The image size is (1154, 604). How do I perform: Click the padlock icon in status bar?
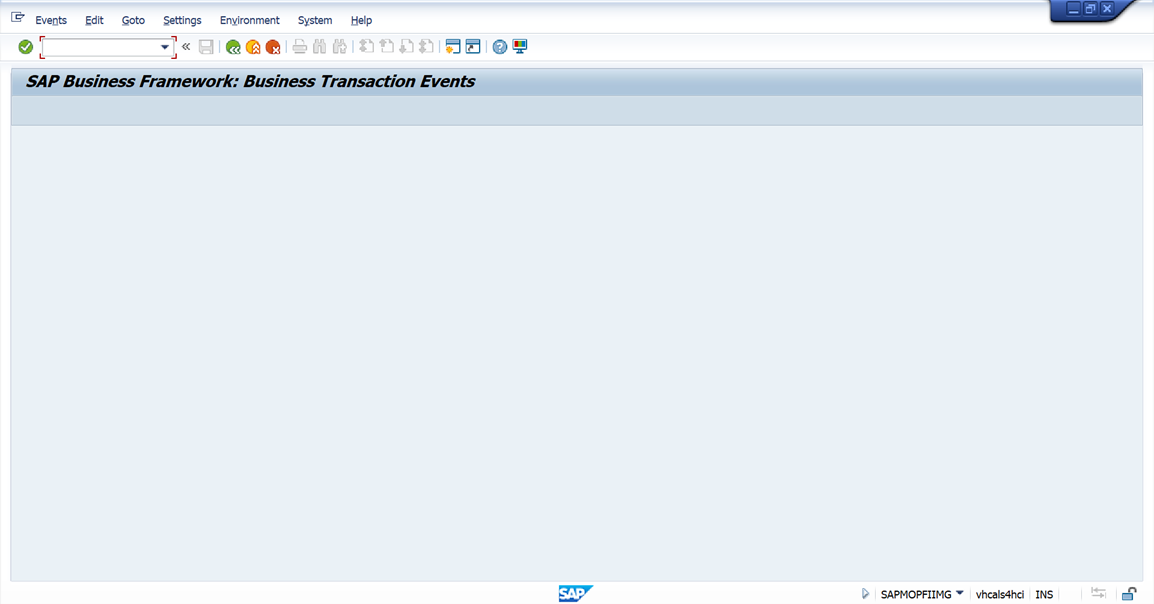[x=1129, y=594]
